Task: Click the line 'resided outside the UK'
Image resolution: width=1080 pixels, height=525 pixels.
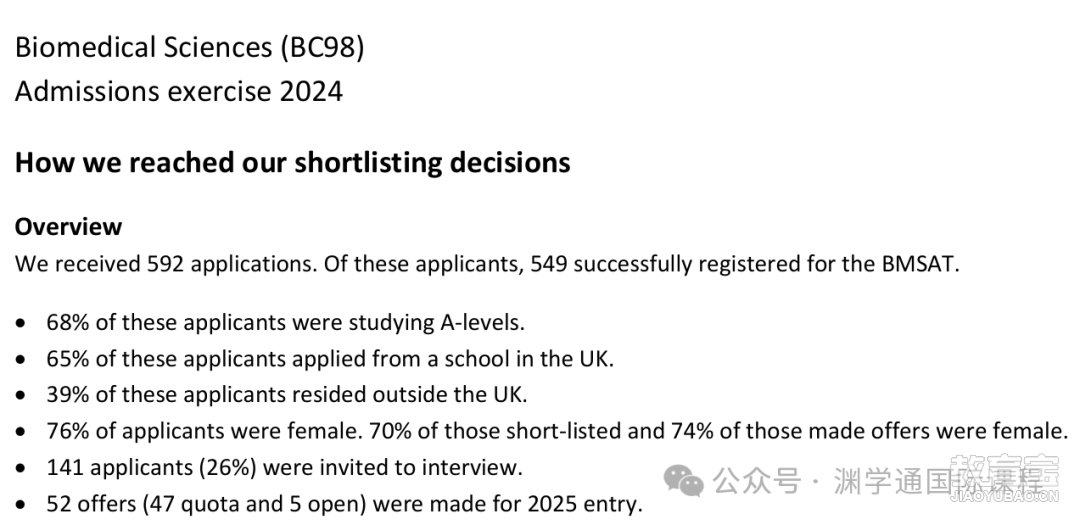Action: (287, 395)
